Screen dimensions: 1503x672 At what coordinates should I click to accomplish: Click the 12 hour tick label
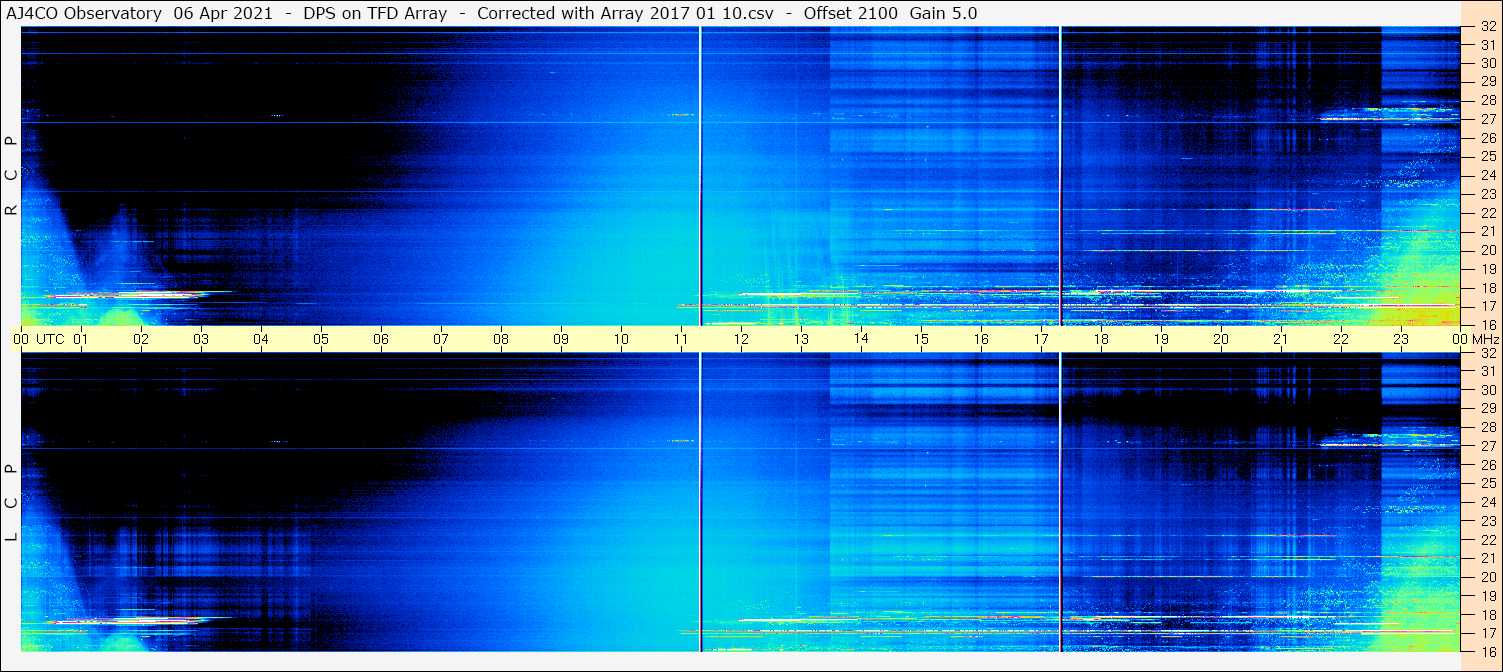point(741,339)
